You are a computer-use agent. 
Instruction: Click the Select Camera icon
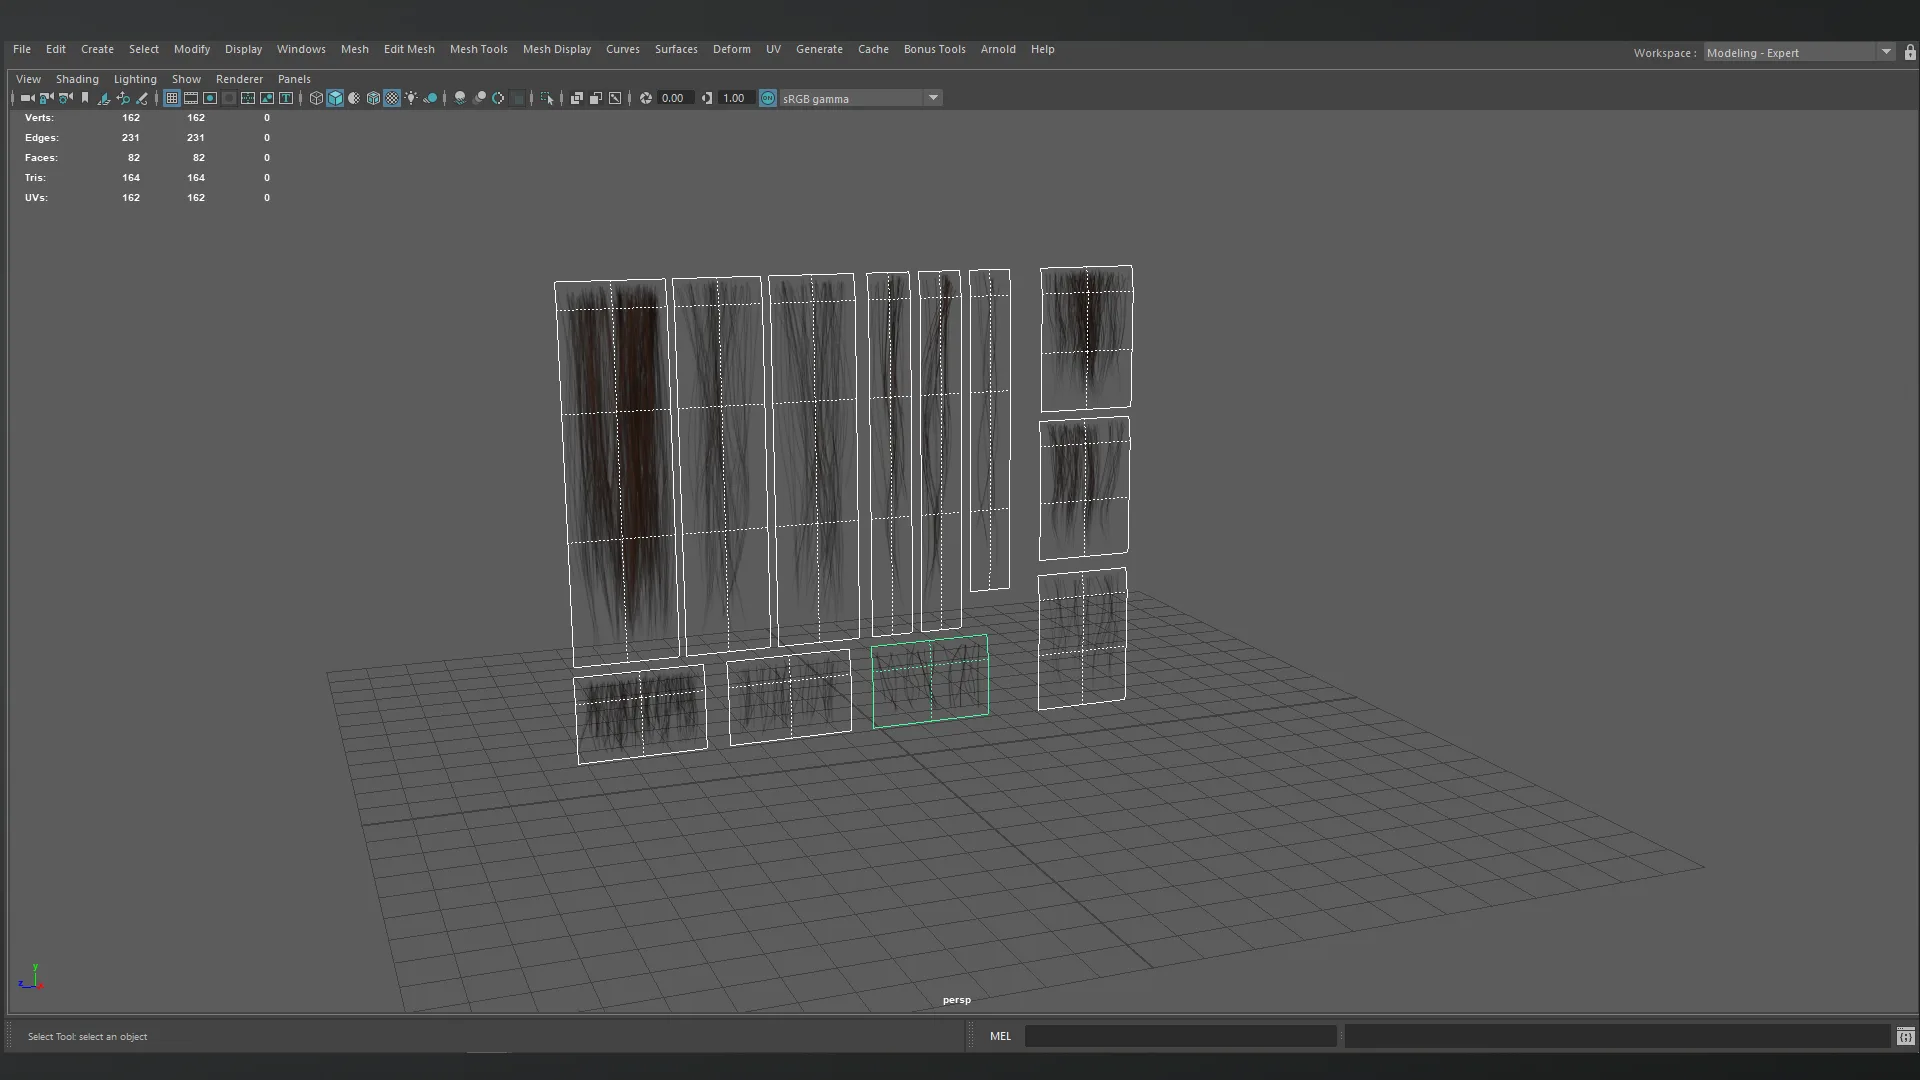[28, 98]
